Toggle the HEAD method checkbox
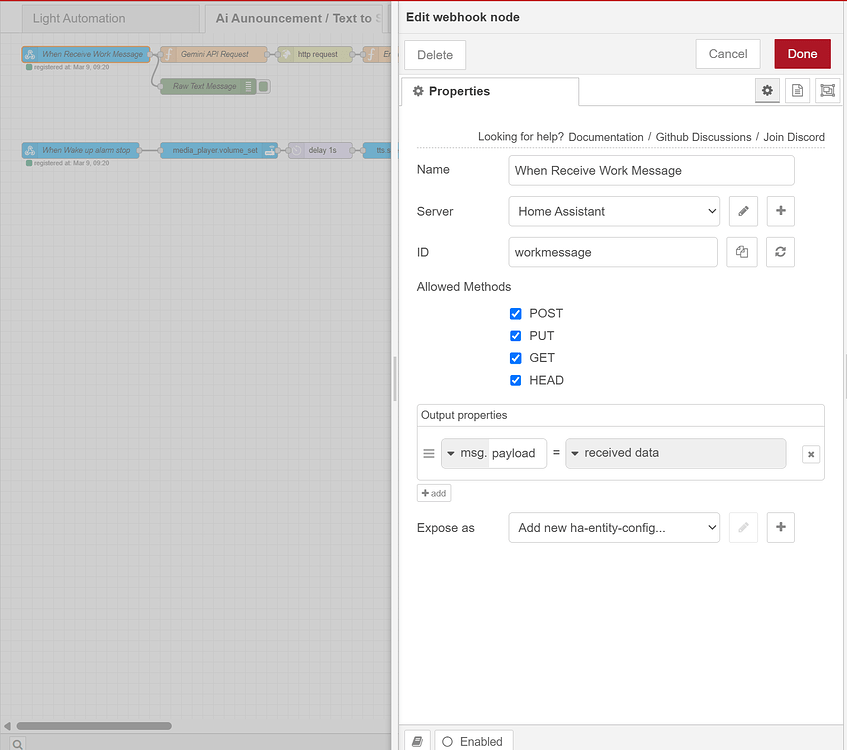The width and height of the screenshot is (847, 750). coord(516,380)
